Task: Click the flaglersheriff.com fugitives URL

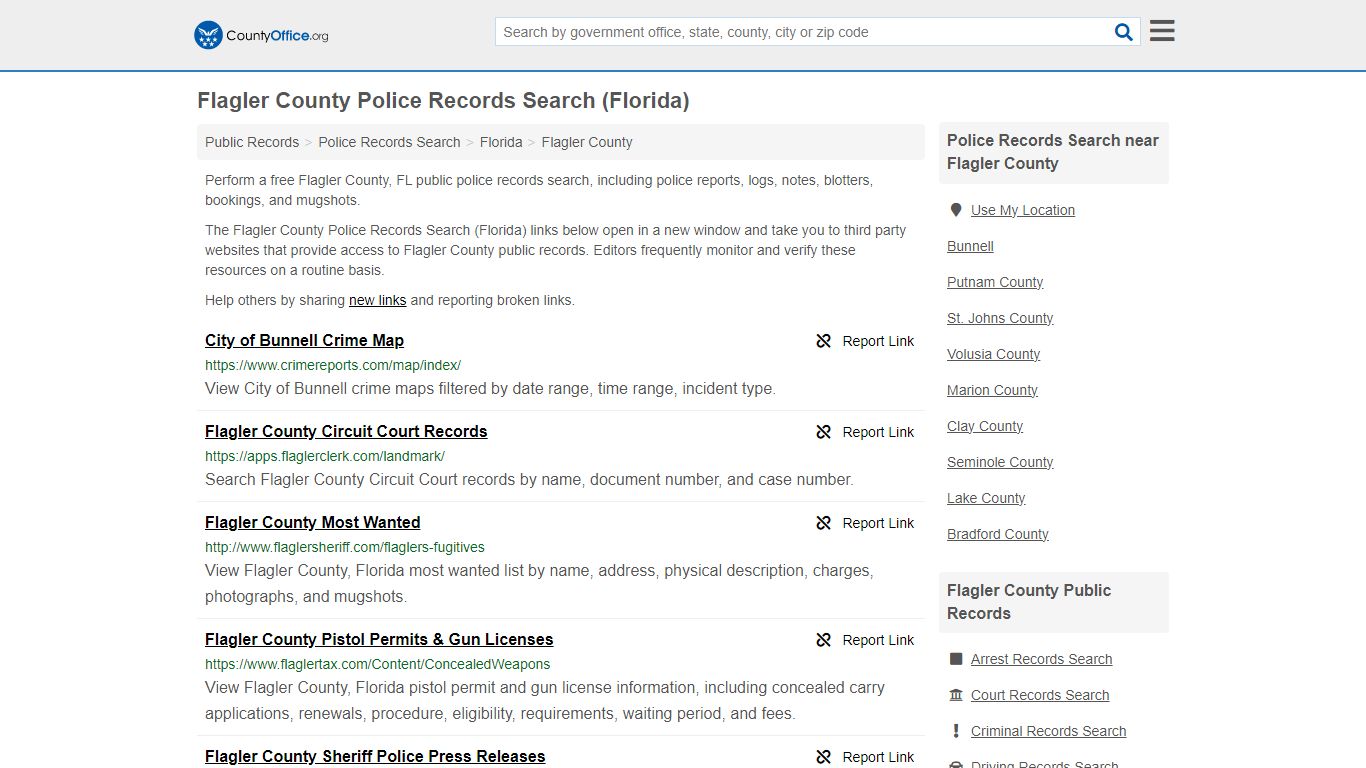Action: tap(345, 547)
